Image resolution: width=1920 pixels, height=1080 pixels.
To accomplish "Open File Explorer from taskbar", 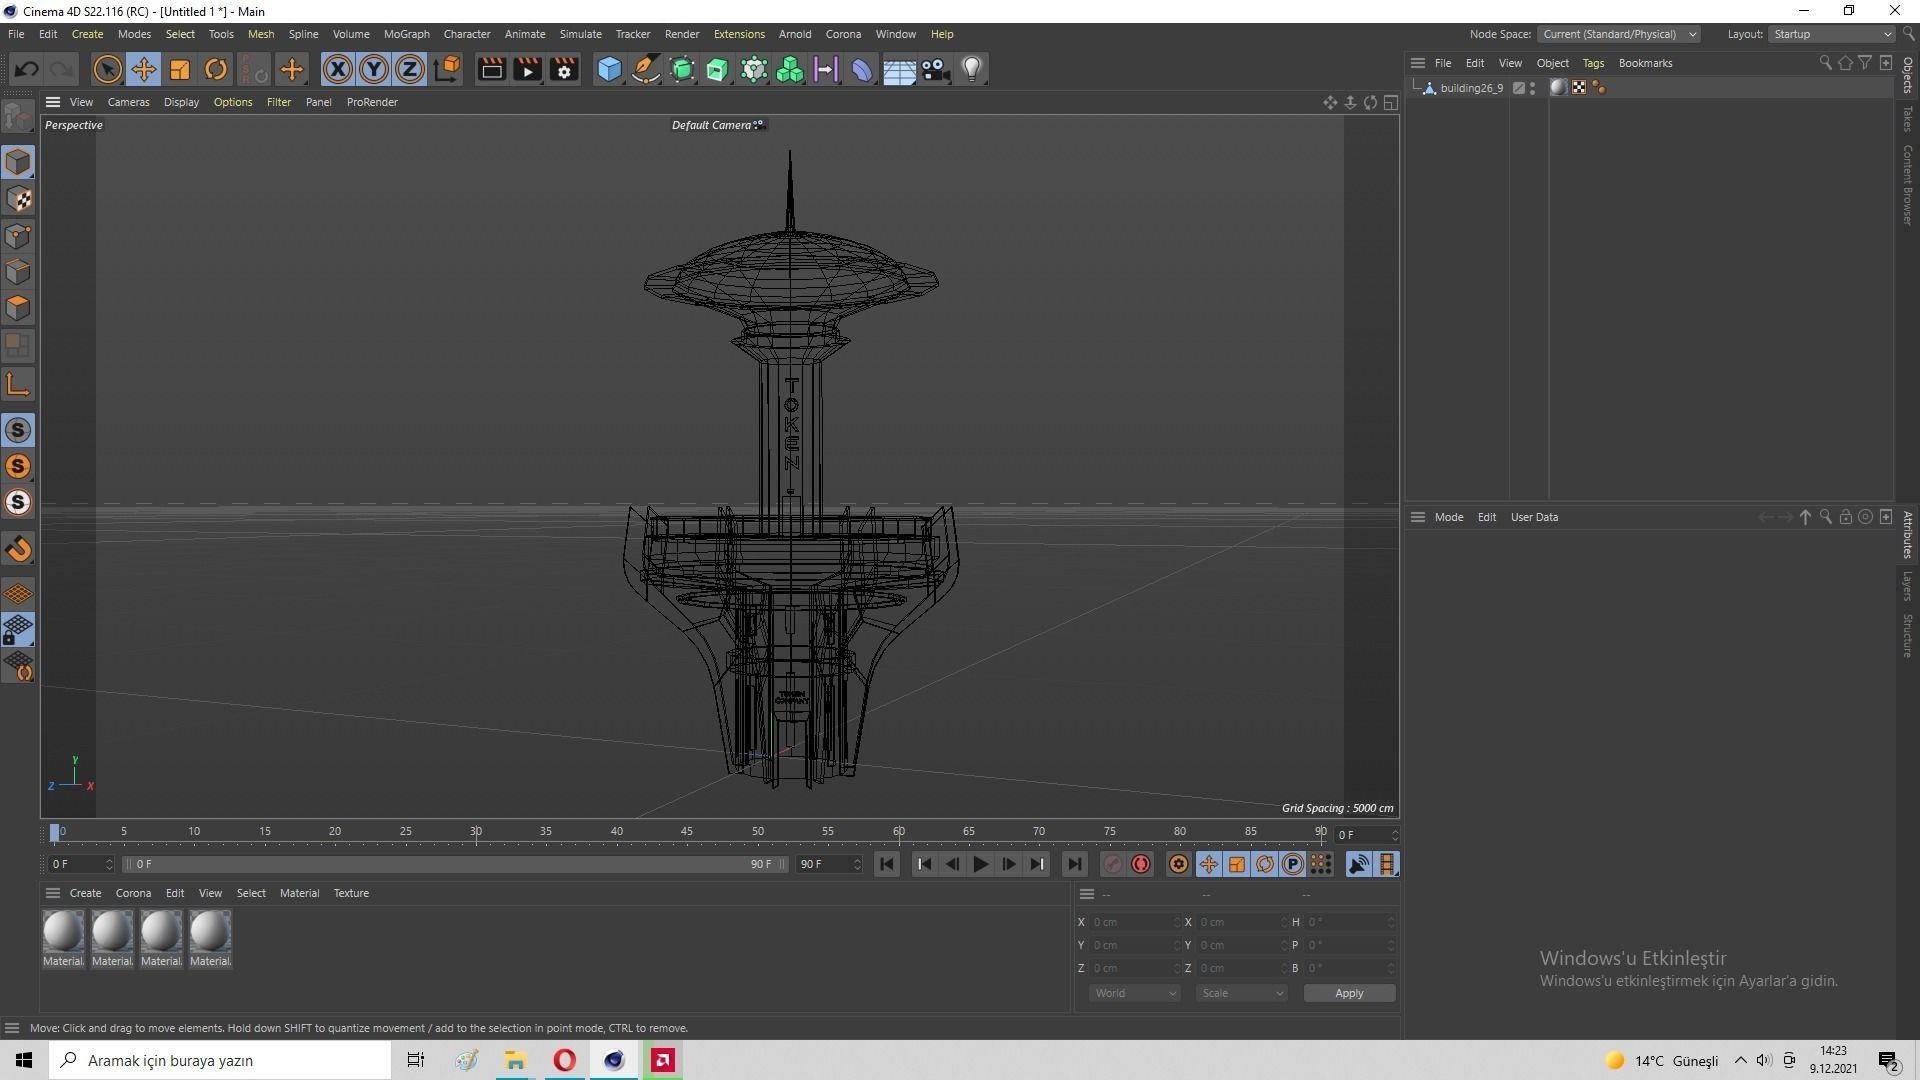I will 515,1060.
